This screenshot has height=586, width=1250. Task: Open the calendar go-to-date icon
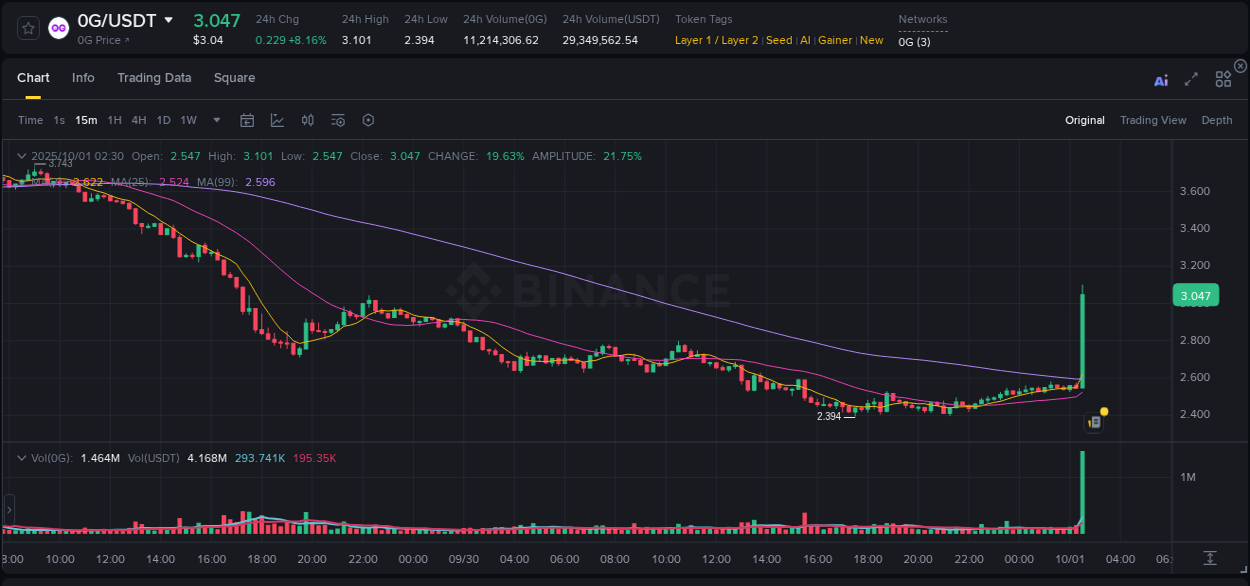[247, 120]
